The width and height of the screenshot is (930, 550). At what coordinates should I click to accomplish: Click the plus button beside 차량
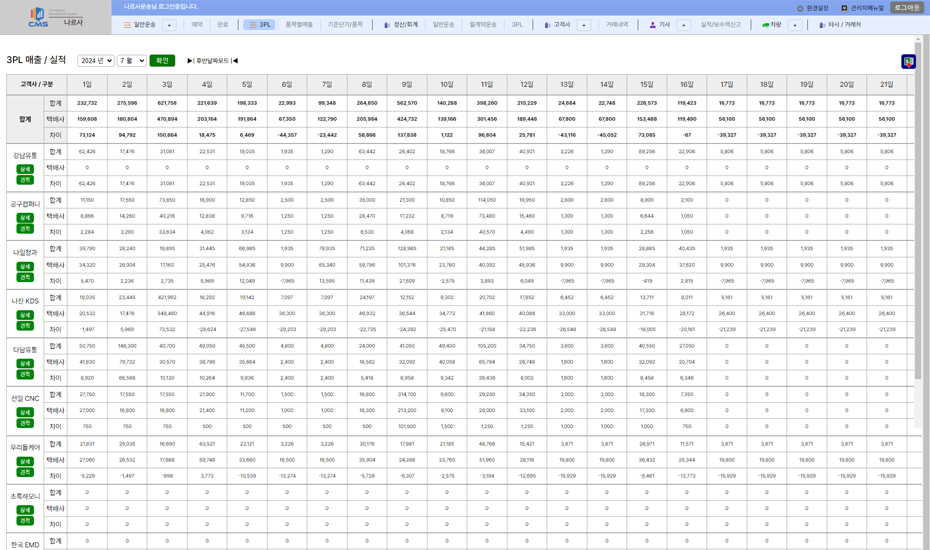click(x=795, y=25)
